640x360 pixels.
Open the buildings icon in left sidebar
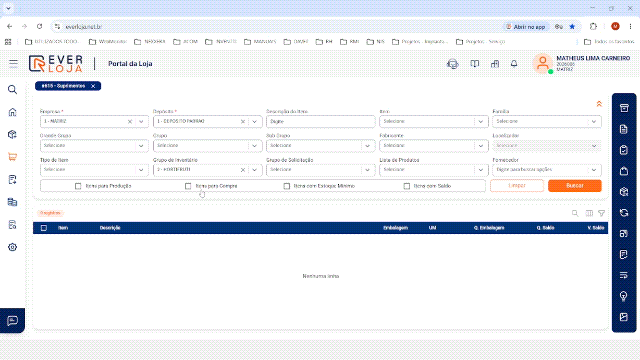(12, 202)
